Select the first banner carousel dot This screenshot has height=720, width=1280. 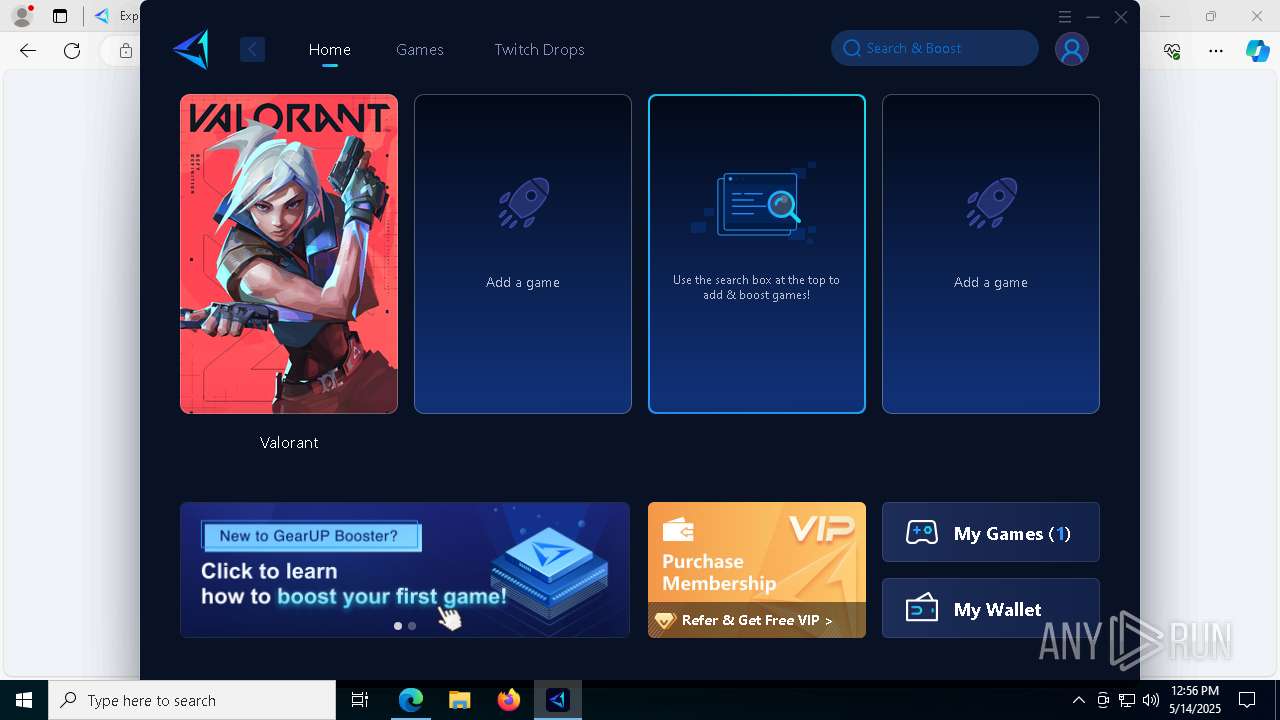(398, 626)
